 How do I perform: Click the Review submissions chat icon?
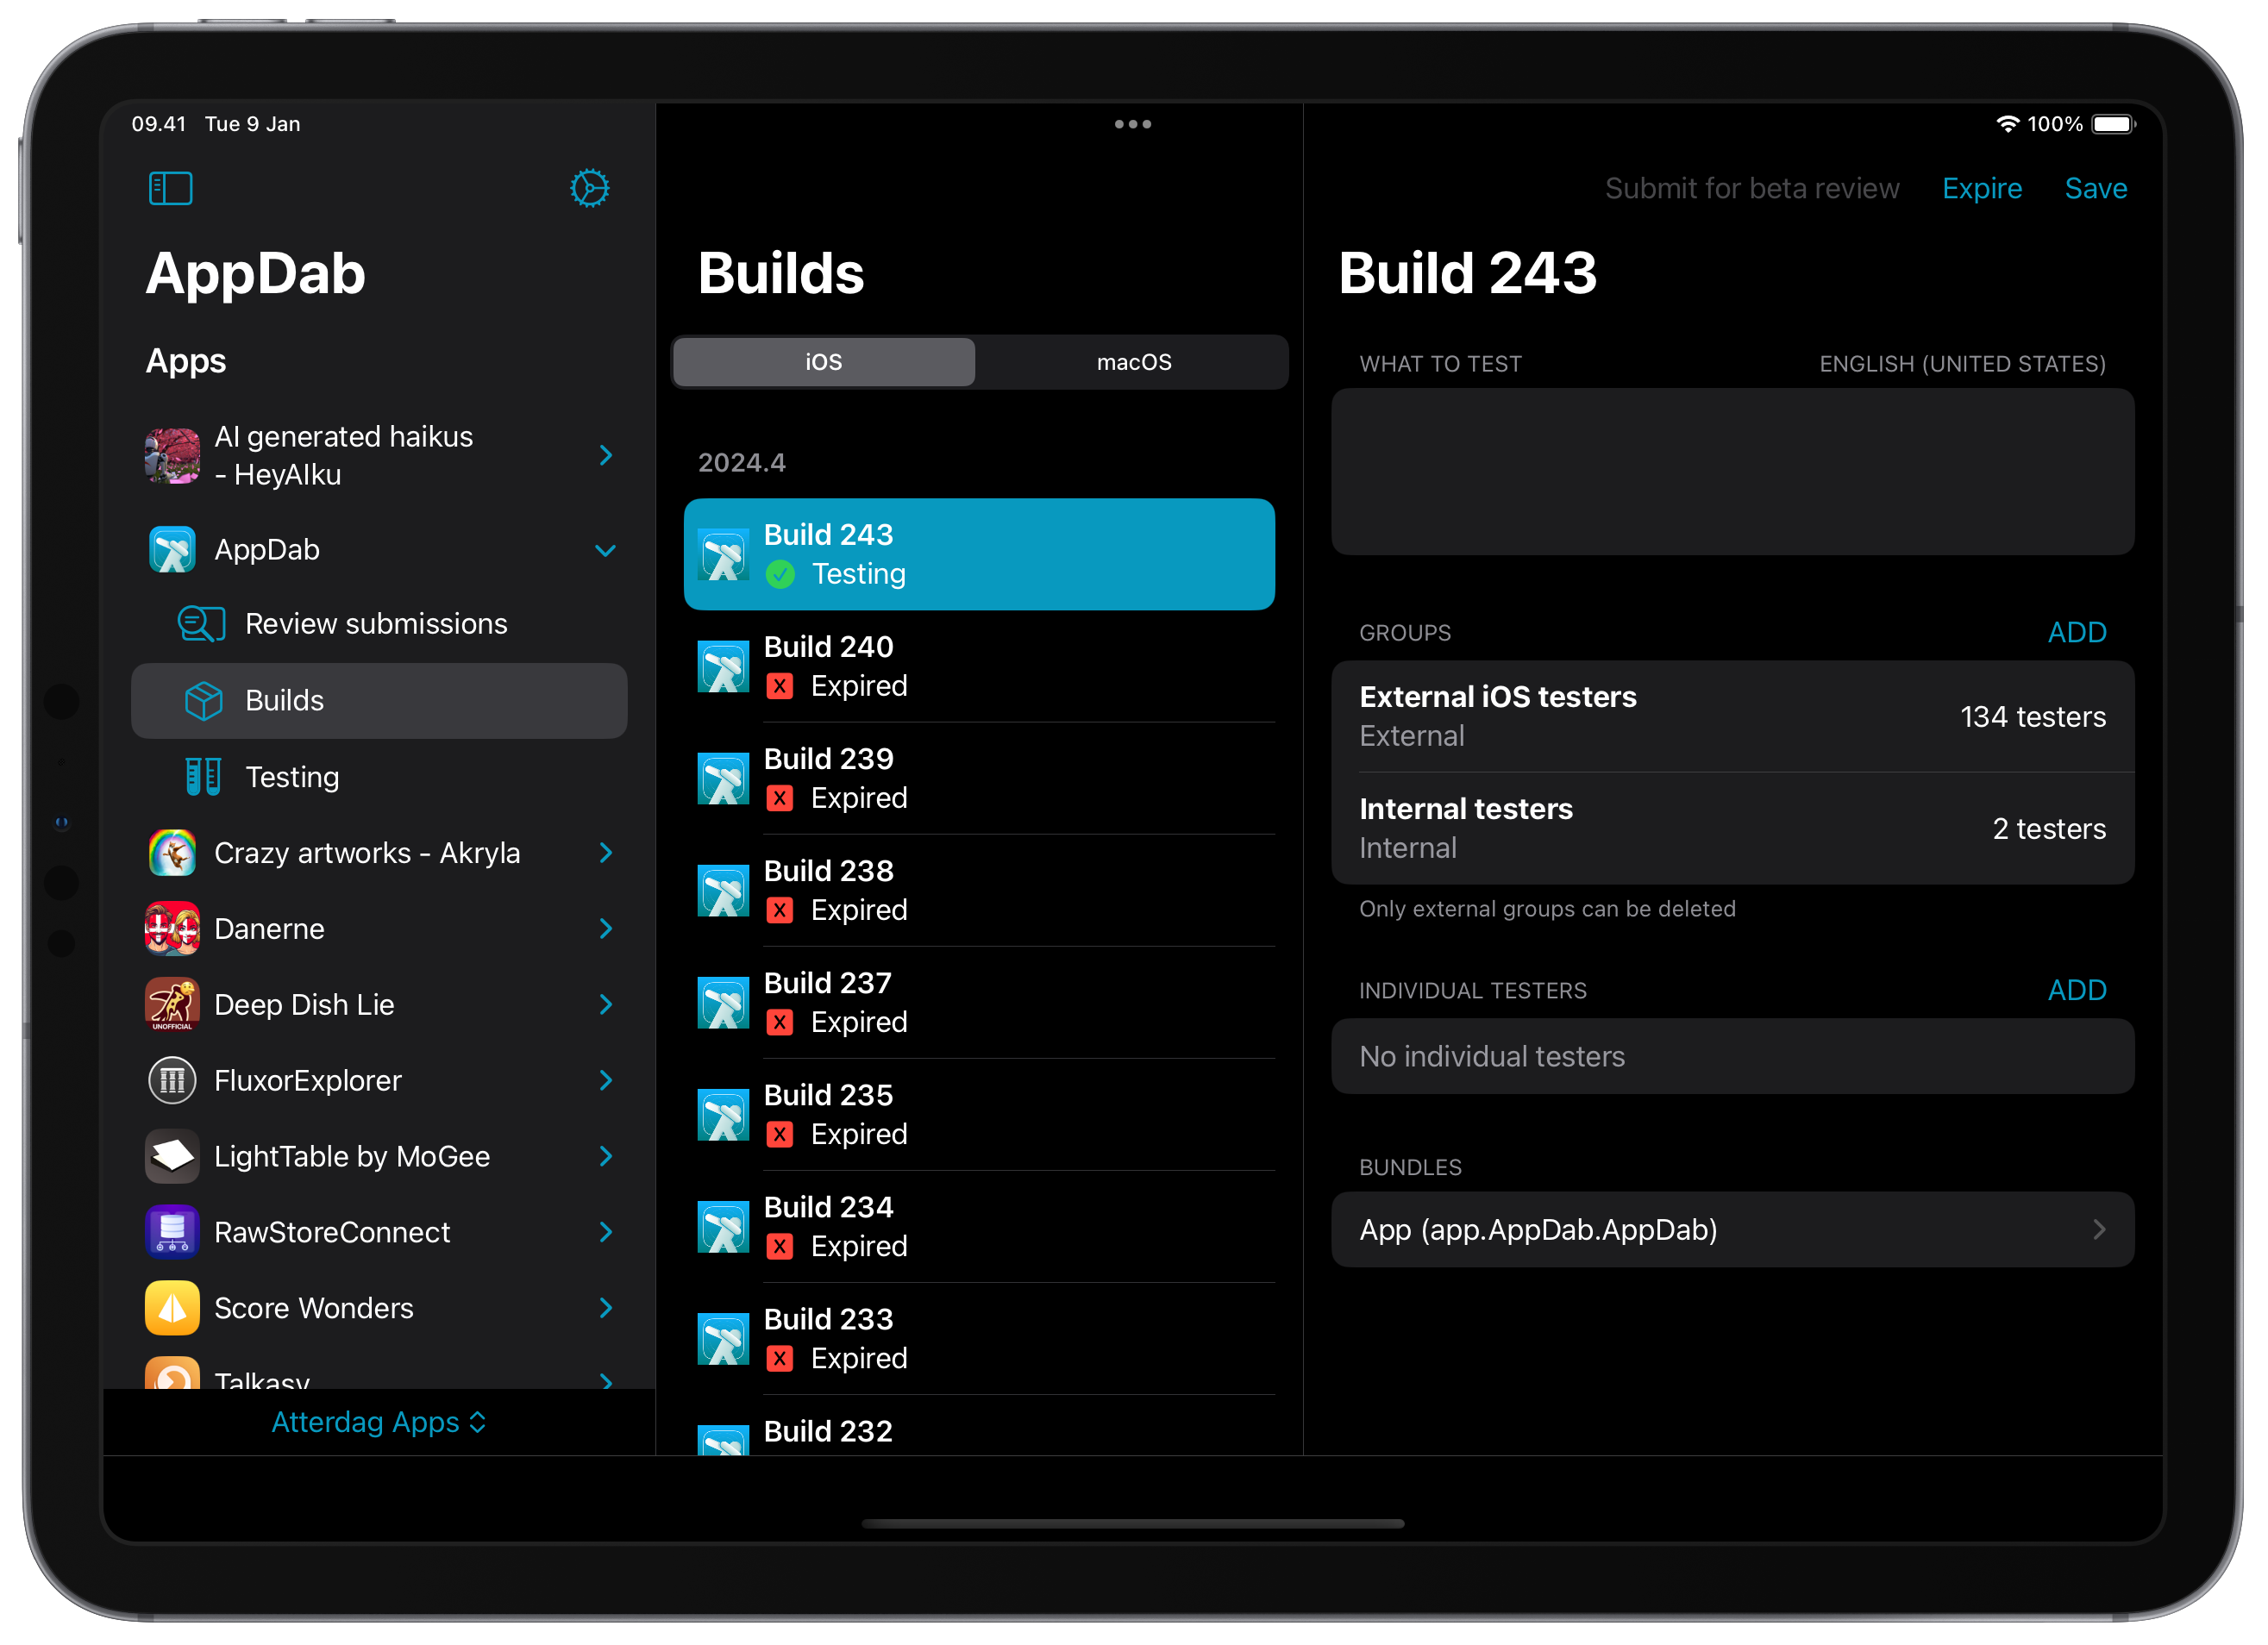(x=201, y=623)
